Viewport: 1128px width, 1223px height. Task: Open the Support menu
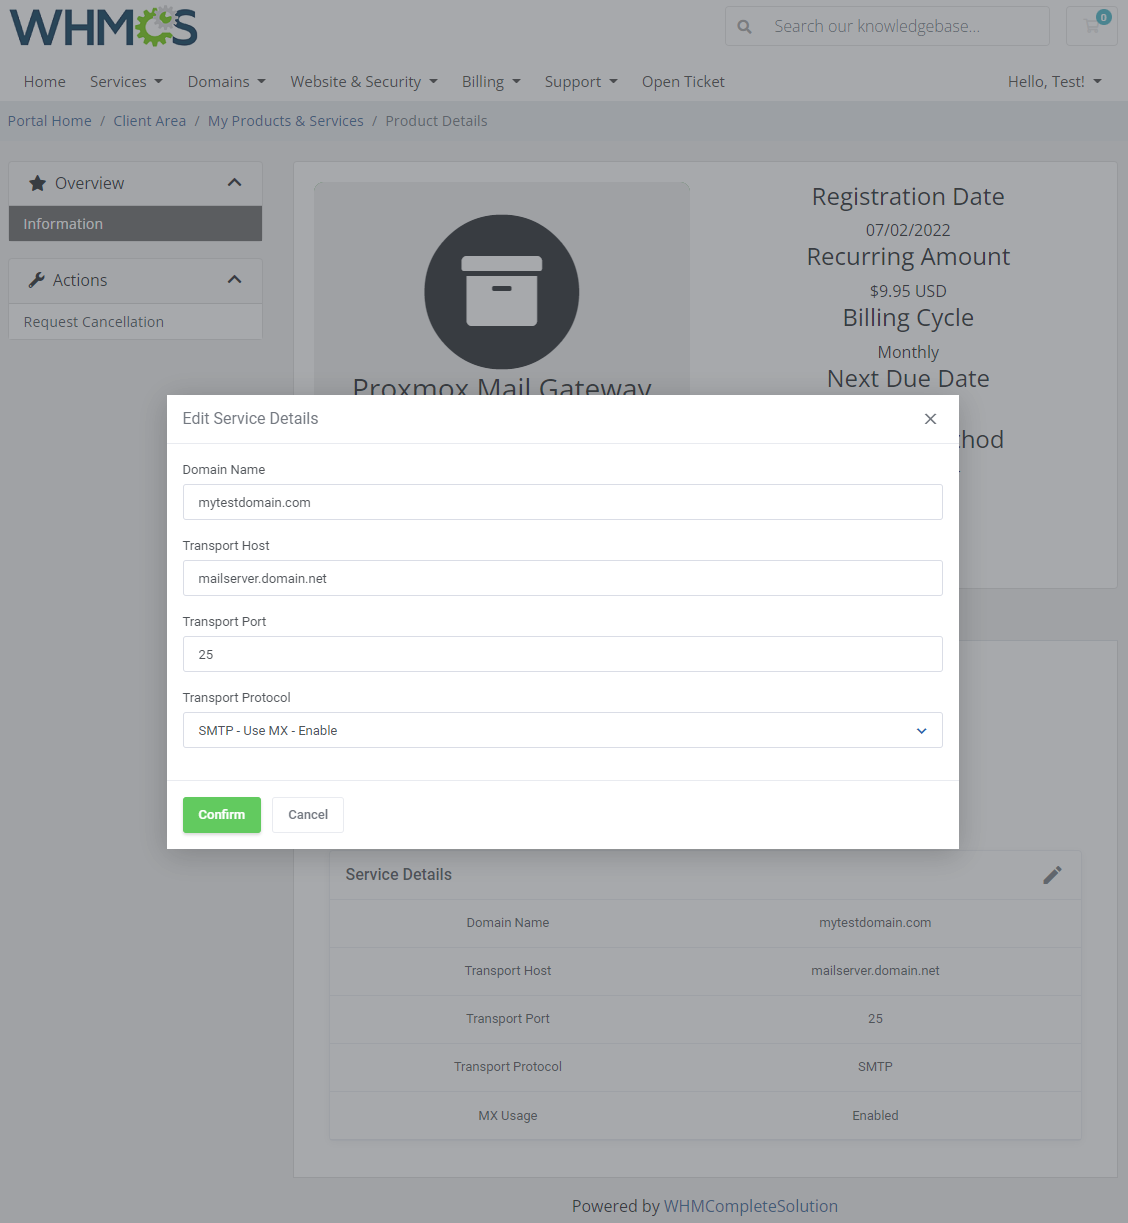(x=581, y=82)
